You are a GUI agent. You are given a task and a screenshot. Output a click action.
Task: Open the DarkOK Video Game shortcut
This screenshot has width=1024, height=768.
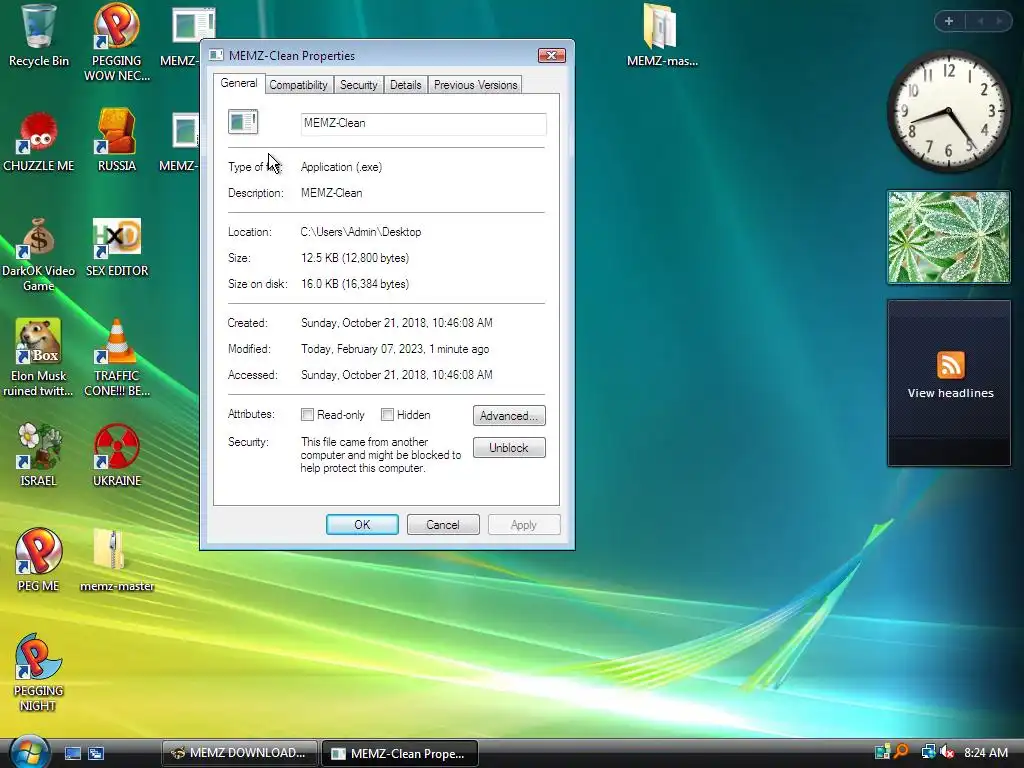point(38,255)
